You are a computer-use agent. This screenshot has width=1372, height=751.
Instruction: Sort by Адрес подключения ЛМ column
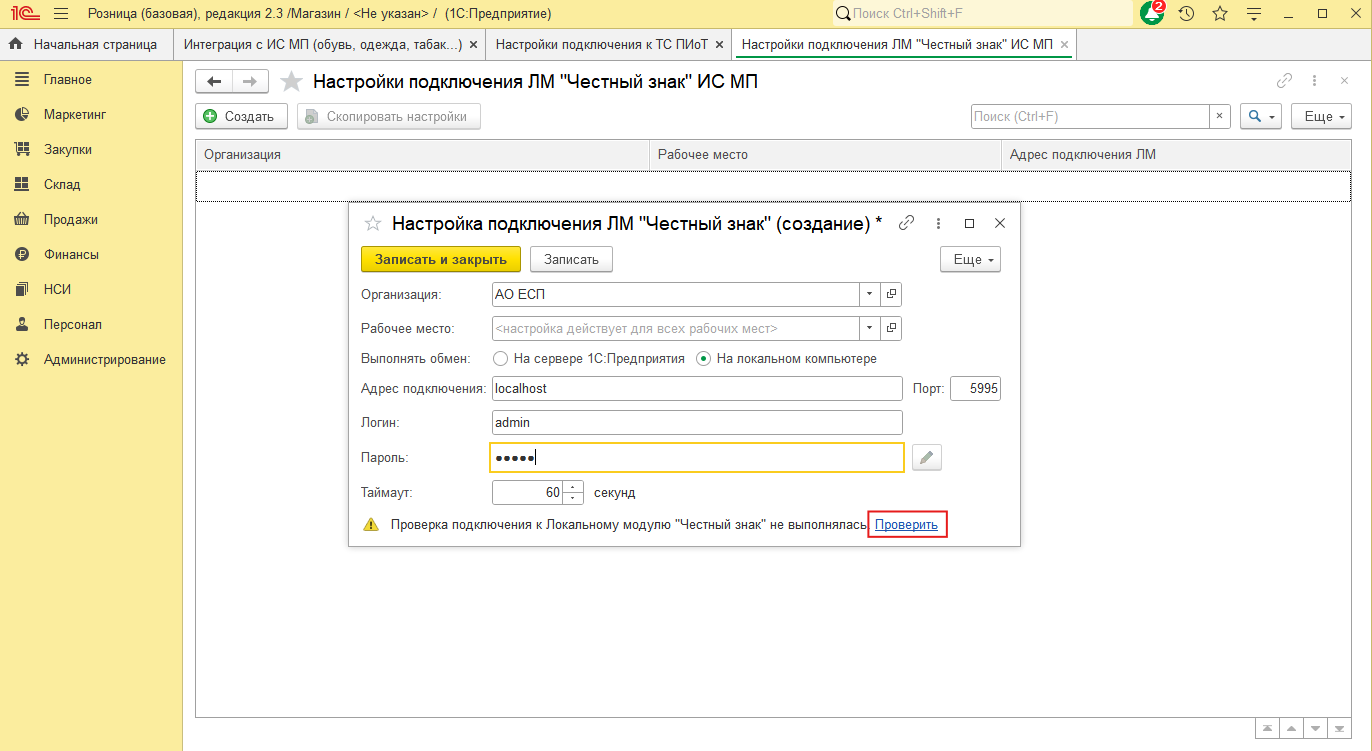pos(1176,155)
